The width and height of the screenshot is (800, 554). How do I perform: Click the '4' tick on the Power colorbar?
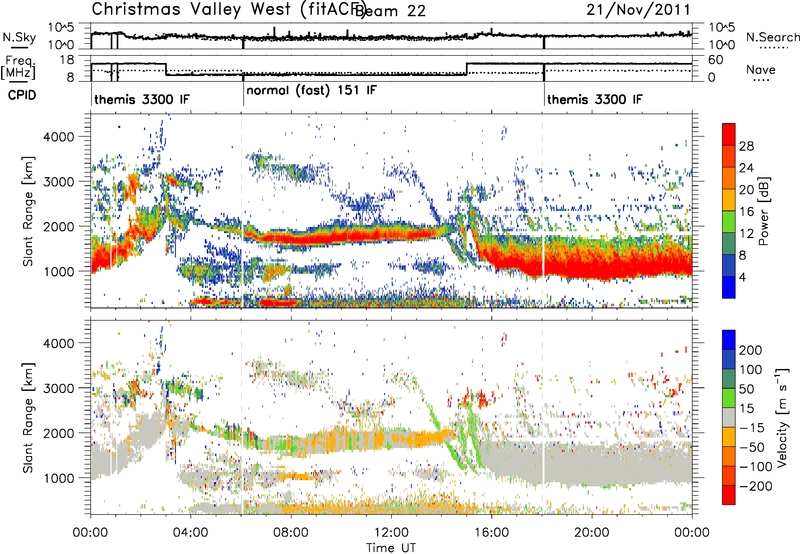pyautogui.click(x=742, y=277)
